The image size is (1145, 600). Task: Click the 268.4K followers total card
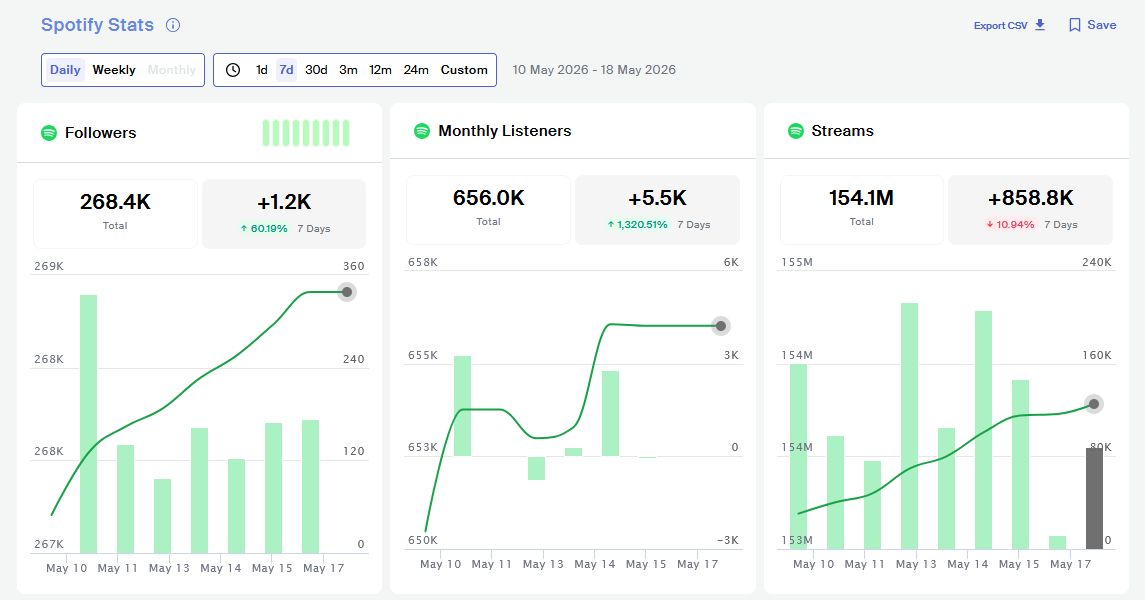[x=115, y=214]
